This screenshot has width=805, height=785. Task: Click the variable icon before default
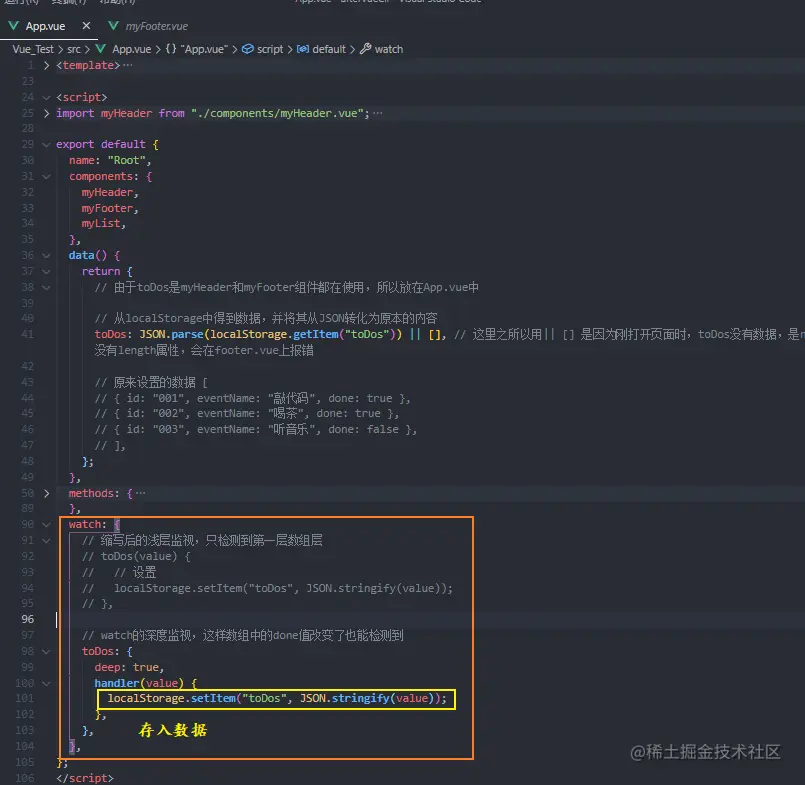(x=303, y=49)
